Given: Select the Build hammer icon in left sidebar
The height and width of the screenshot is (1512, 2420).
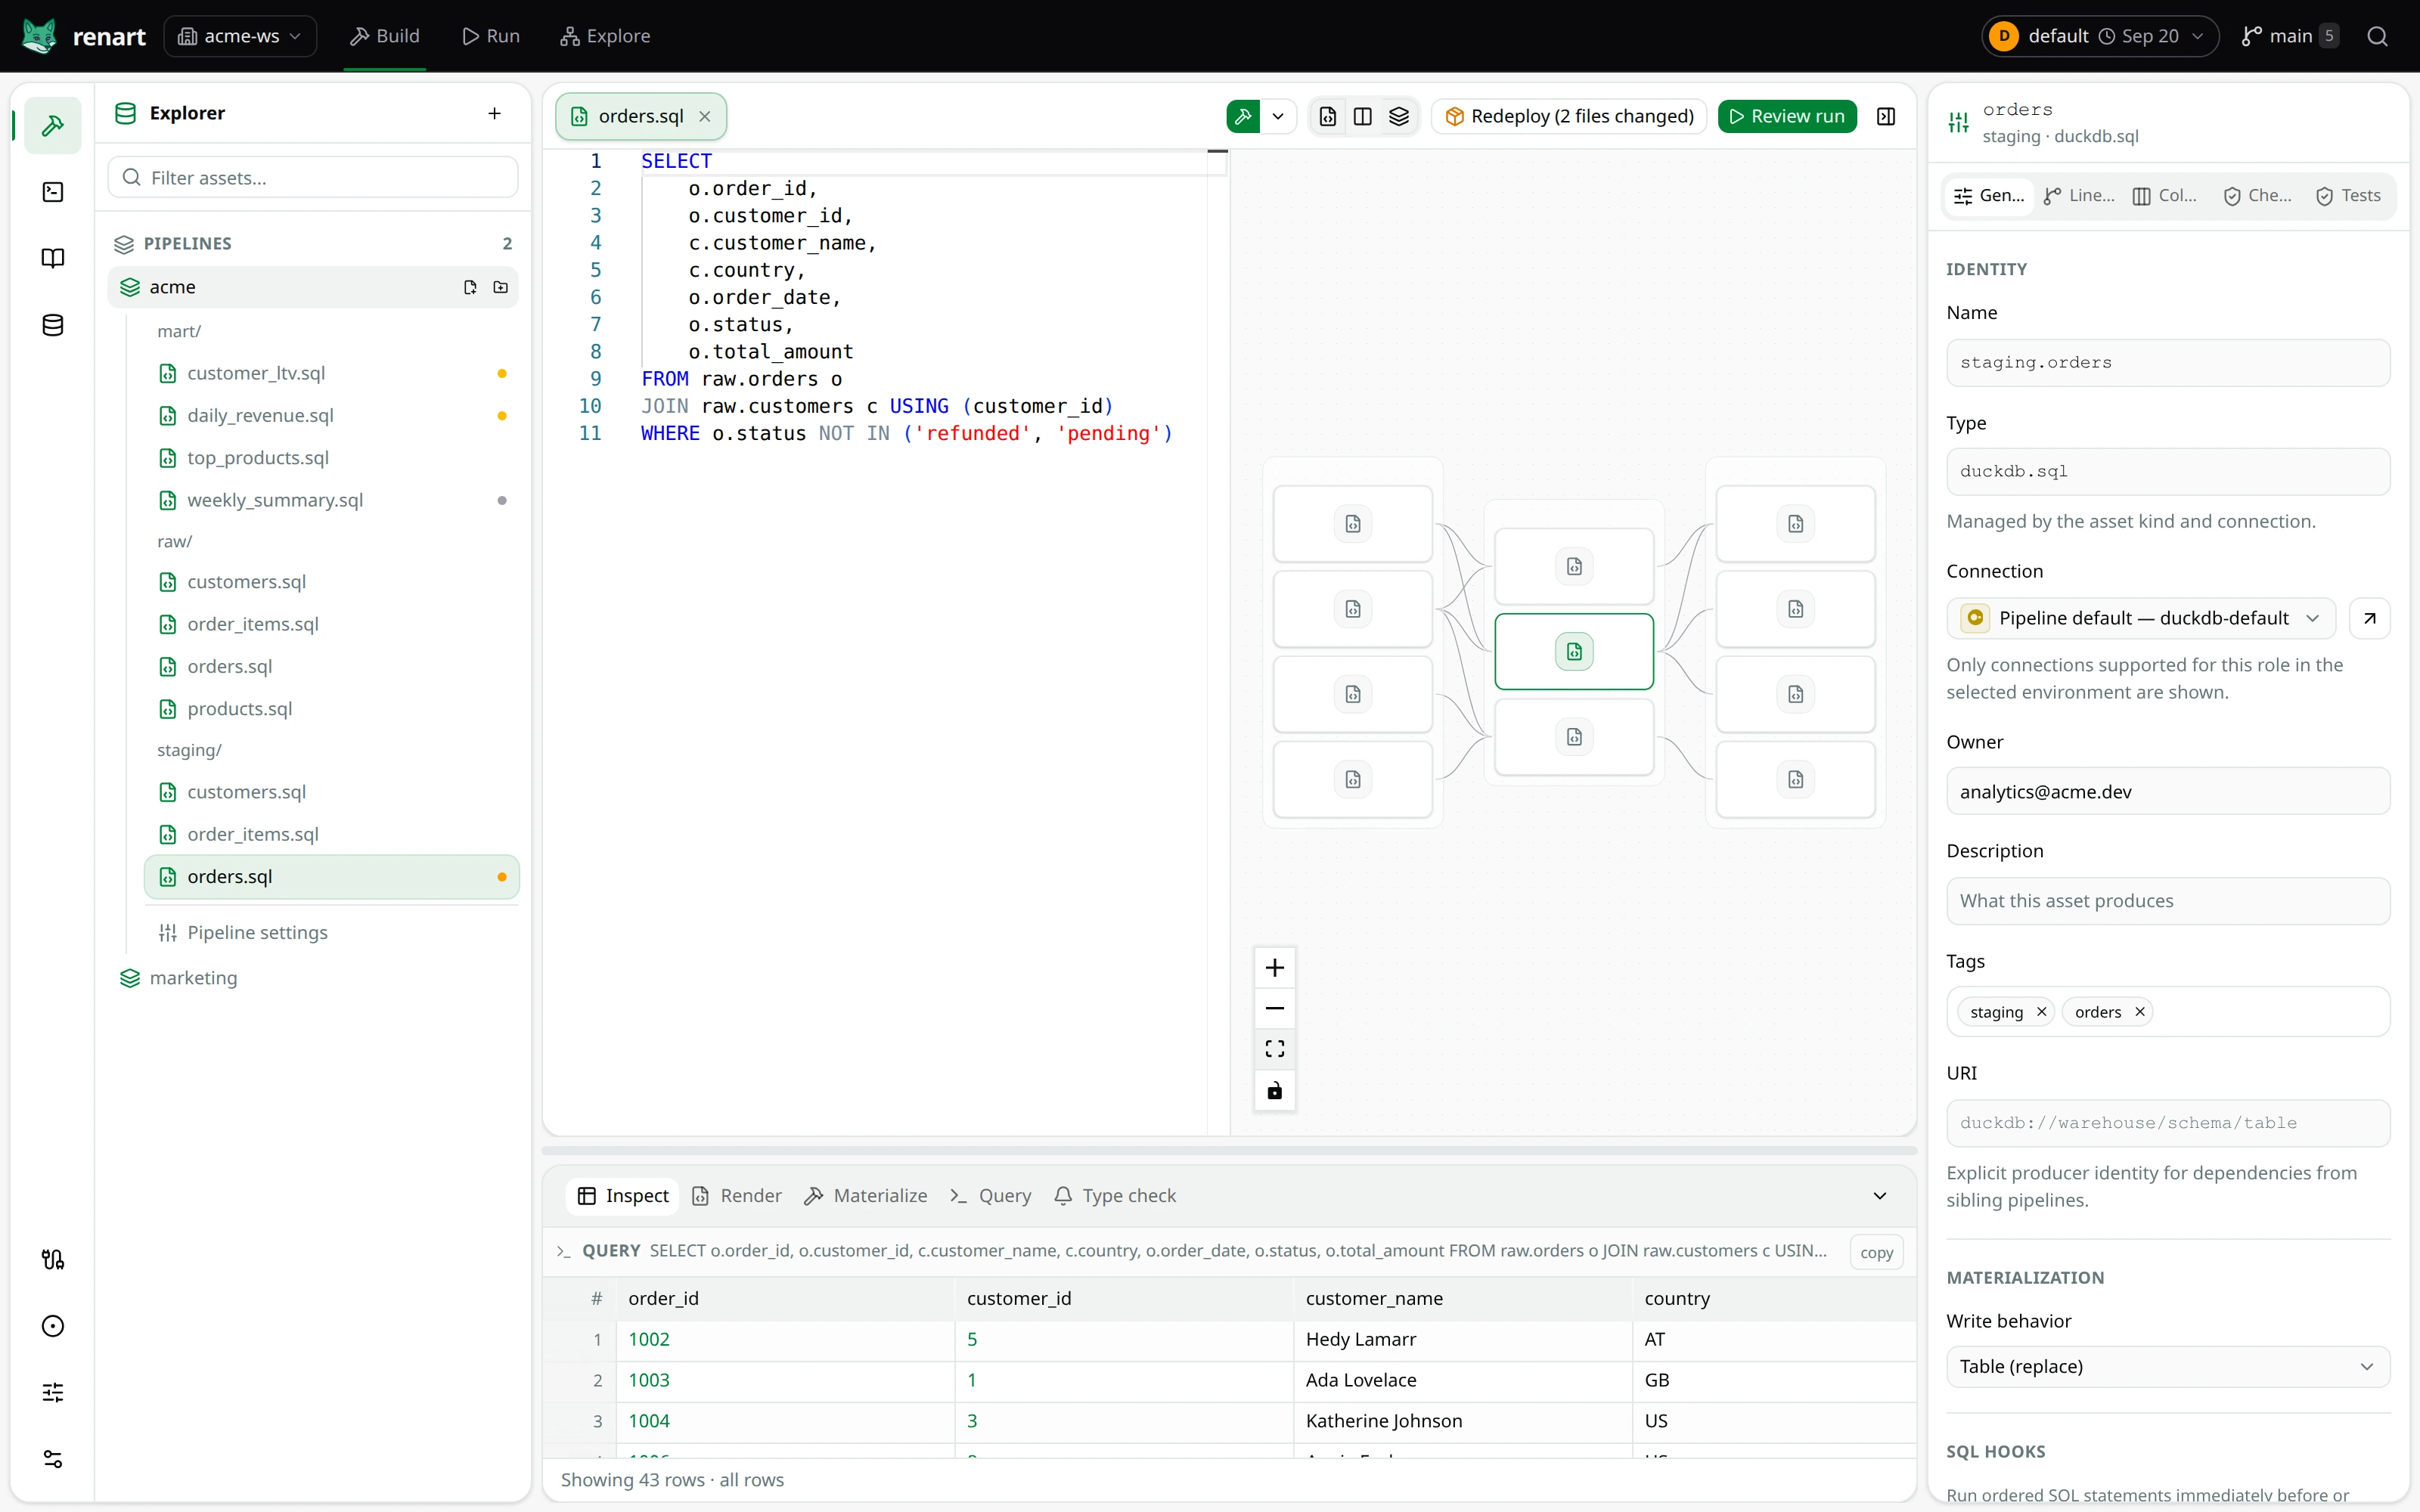Looking at the screenshot, I should [53, 125].
